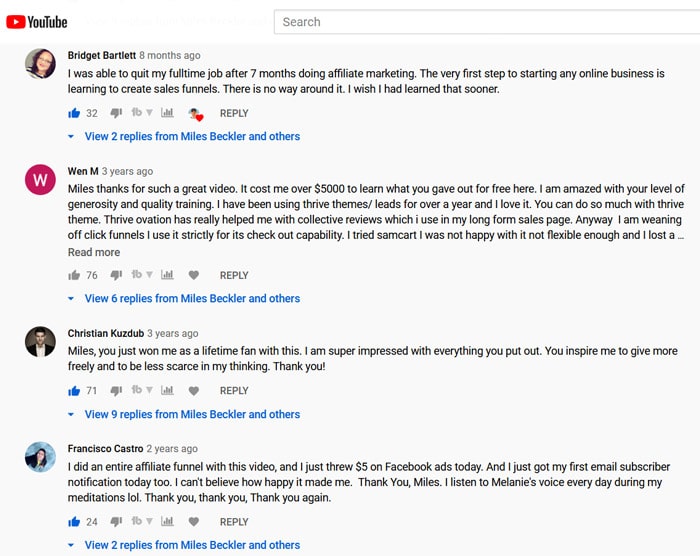Expand the 9 replies under Christian Kuzdub's comment

click(192, 414)
